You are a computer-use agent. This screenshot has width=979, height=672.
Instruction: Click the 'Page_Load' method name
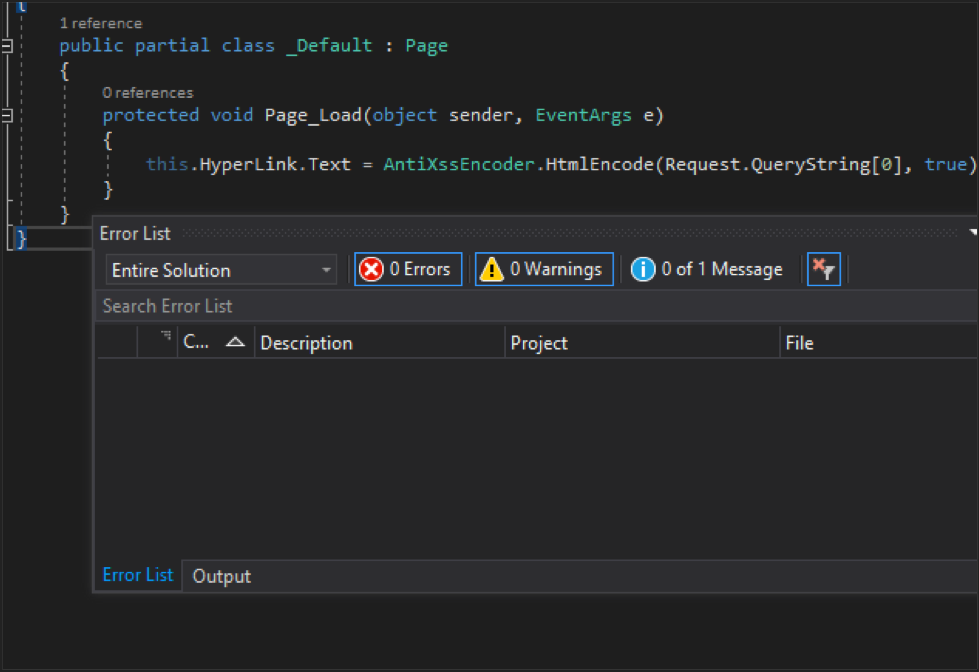313,115
